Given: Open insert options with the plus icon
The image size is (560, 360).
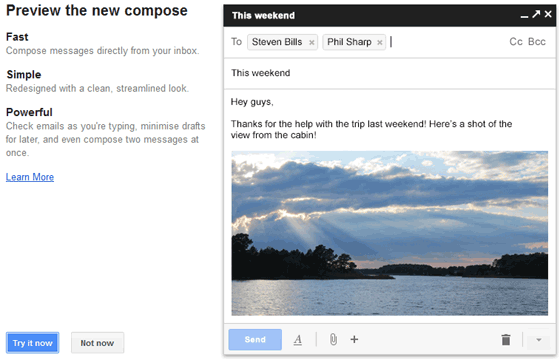Looking at the screenshot, I should pyautogui.click(x=354, y=339).
